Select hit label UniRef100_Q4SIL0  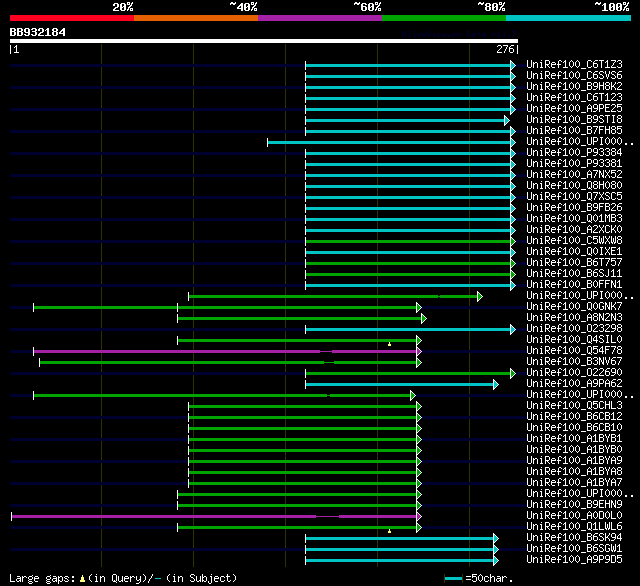point(574,340)
